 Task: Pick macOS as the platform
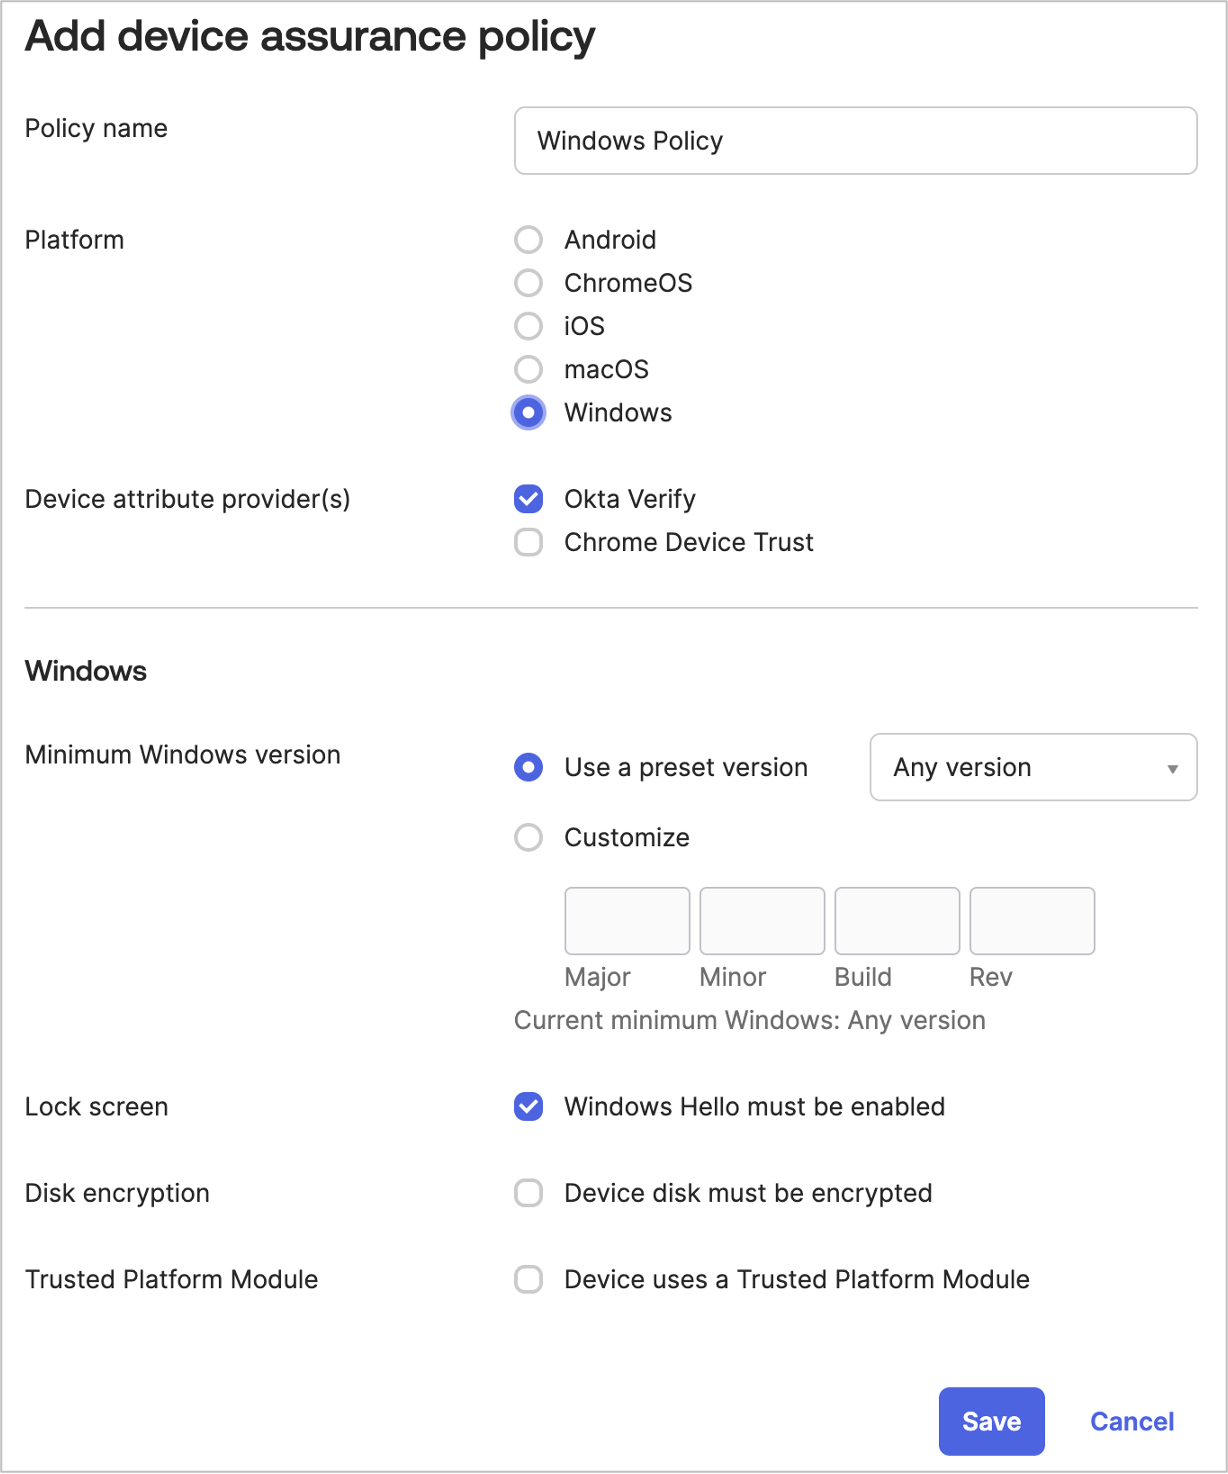point(528,369)
